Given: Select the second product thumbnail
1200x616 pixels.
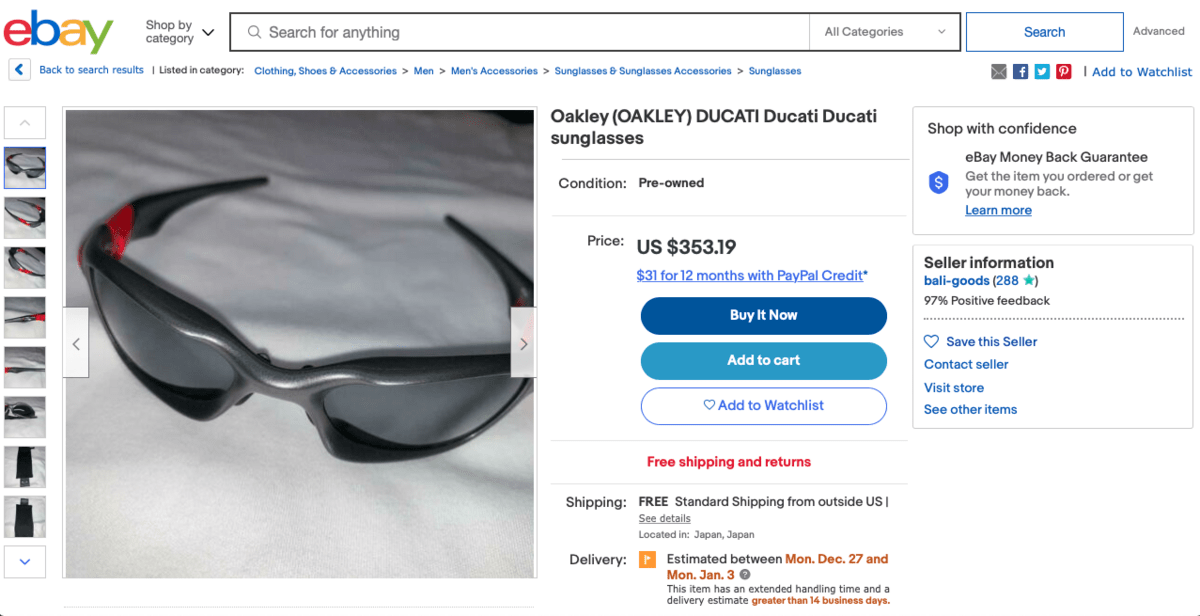Looking at the screenshot, I should [25, 218].
